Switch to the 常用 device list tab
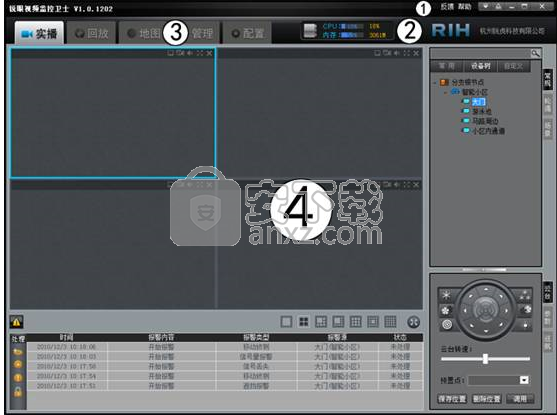Viewport: 557px width, 415px height. 447,66
